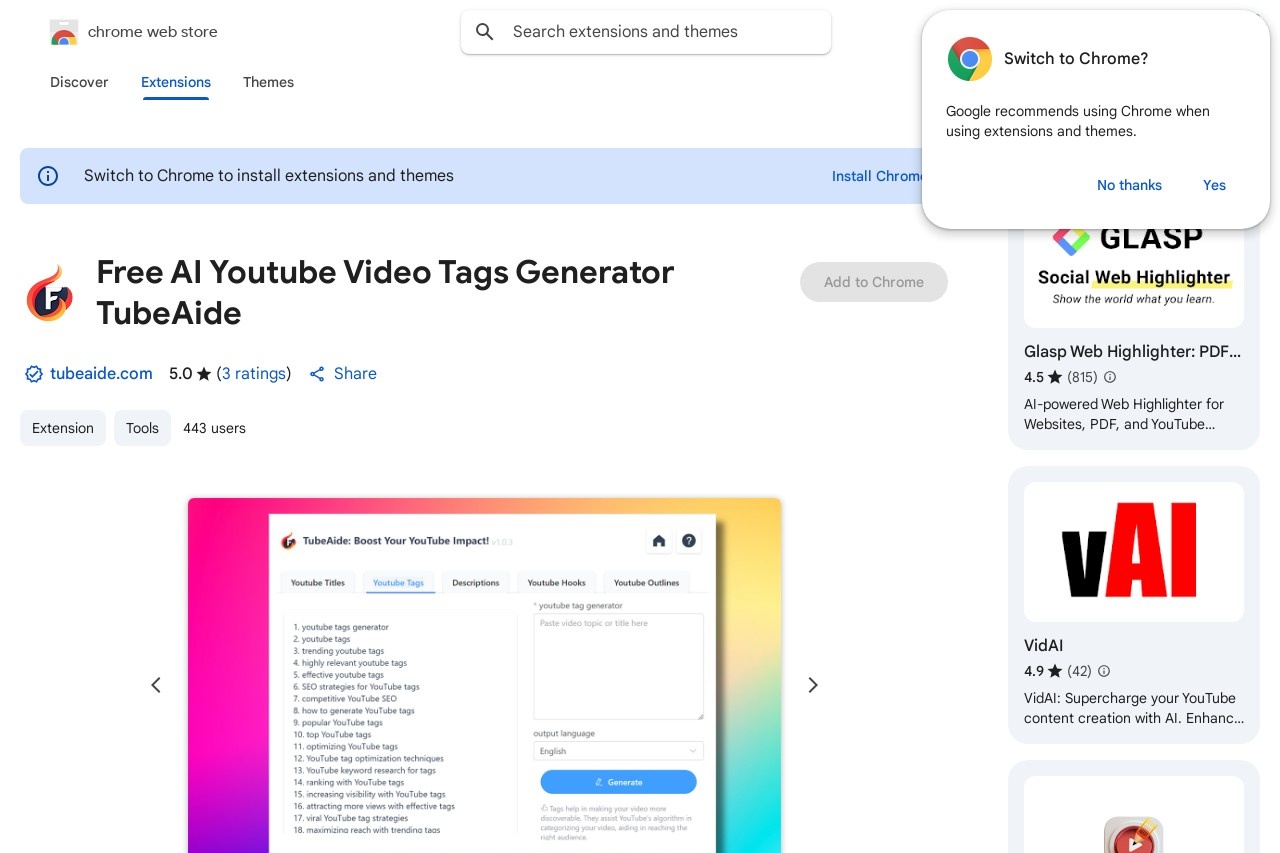Click the TubeAide flame extension icon

pos(49,293)
